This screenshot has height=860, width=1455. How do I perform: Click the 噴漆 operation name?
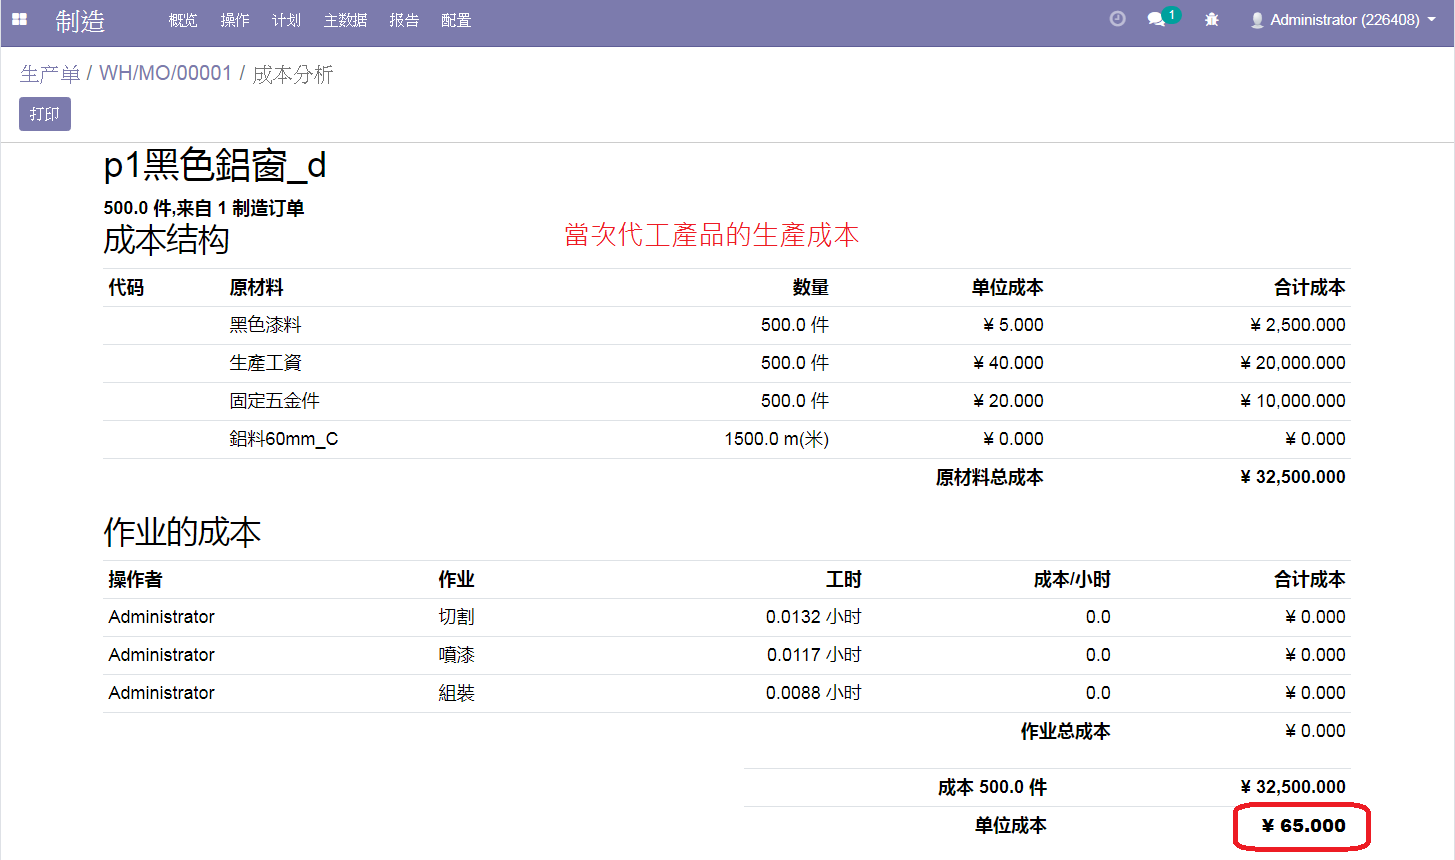pyautogui.click(x=456, y=655)
